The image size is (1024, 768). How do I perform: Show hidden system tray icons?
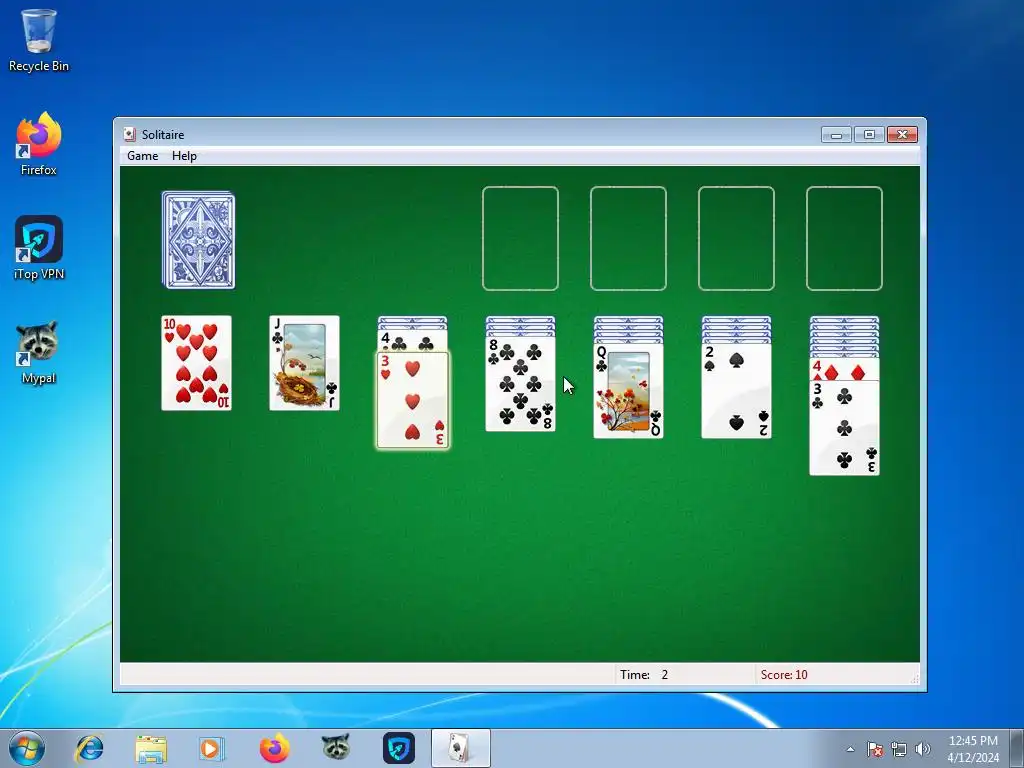coord(850,749)
